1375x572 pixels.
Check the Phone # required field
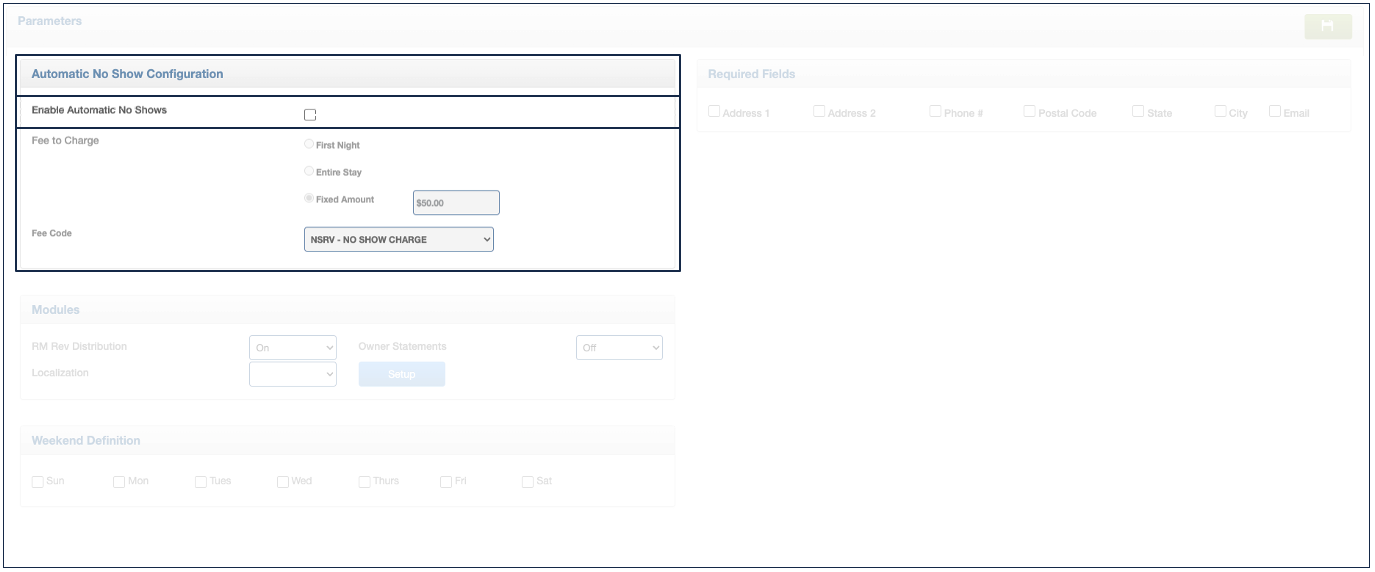pos(935,112)
